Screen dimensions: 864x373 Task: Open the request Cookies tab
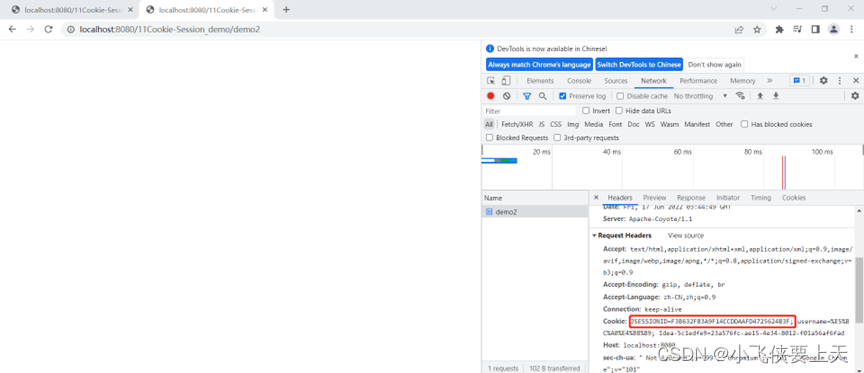pyautogui.click(x=793, y=198)
